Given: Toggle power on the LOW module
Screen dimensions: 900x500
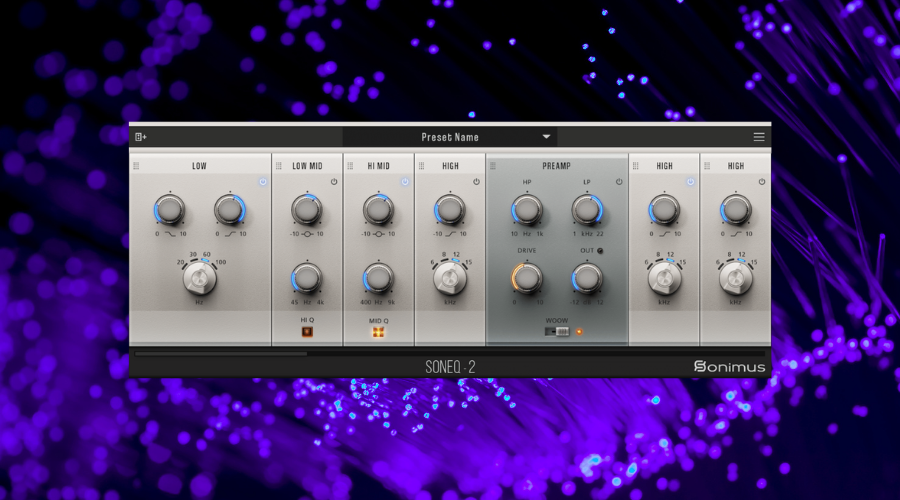Looking at the screenshot, I should click(x=263, y=182).
